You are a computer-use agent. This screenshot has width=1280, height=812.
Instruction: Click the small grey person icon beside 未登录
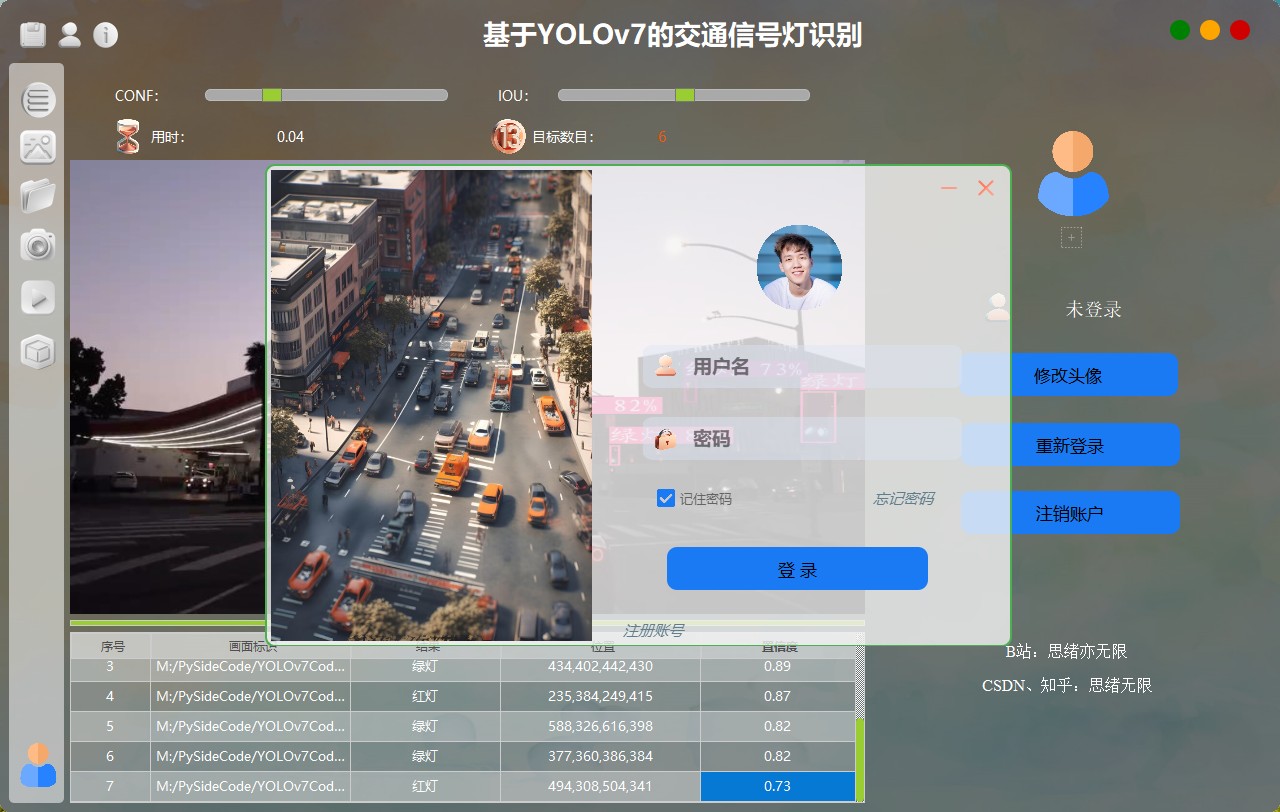[998, 307]
